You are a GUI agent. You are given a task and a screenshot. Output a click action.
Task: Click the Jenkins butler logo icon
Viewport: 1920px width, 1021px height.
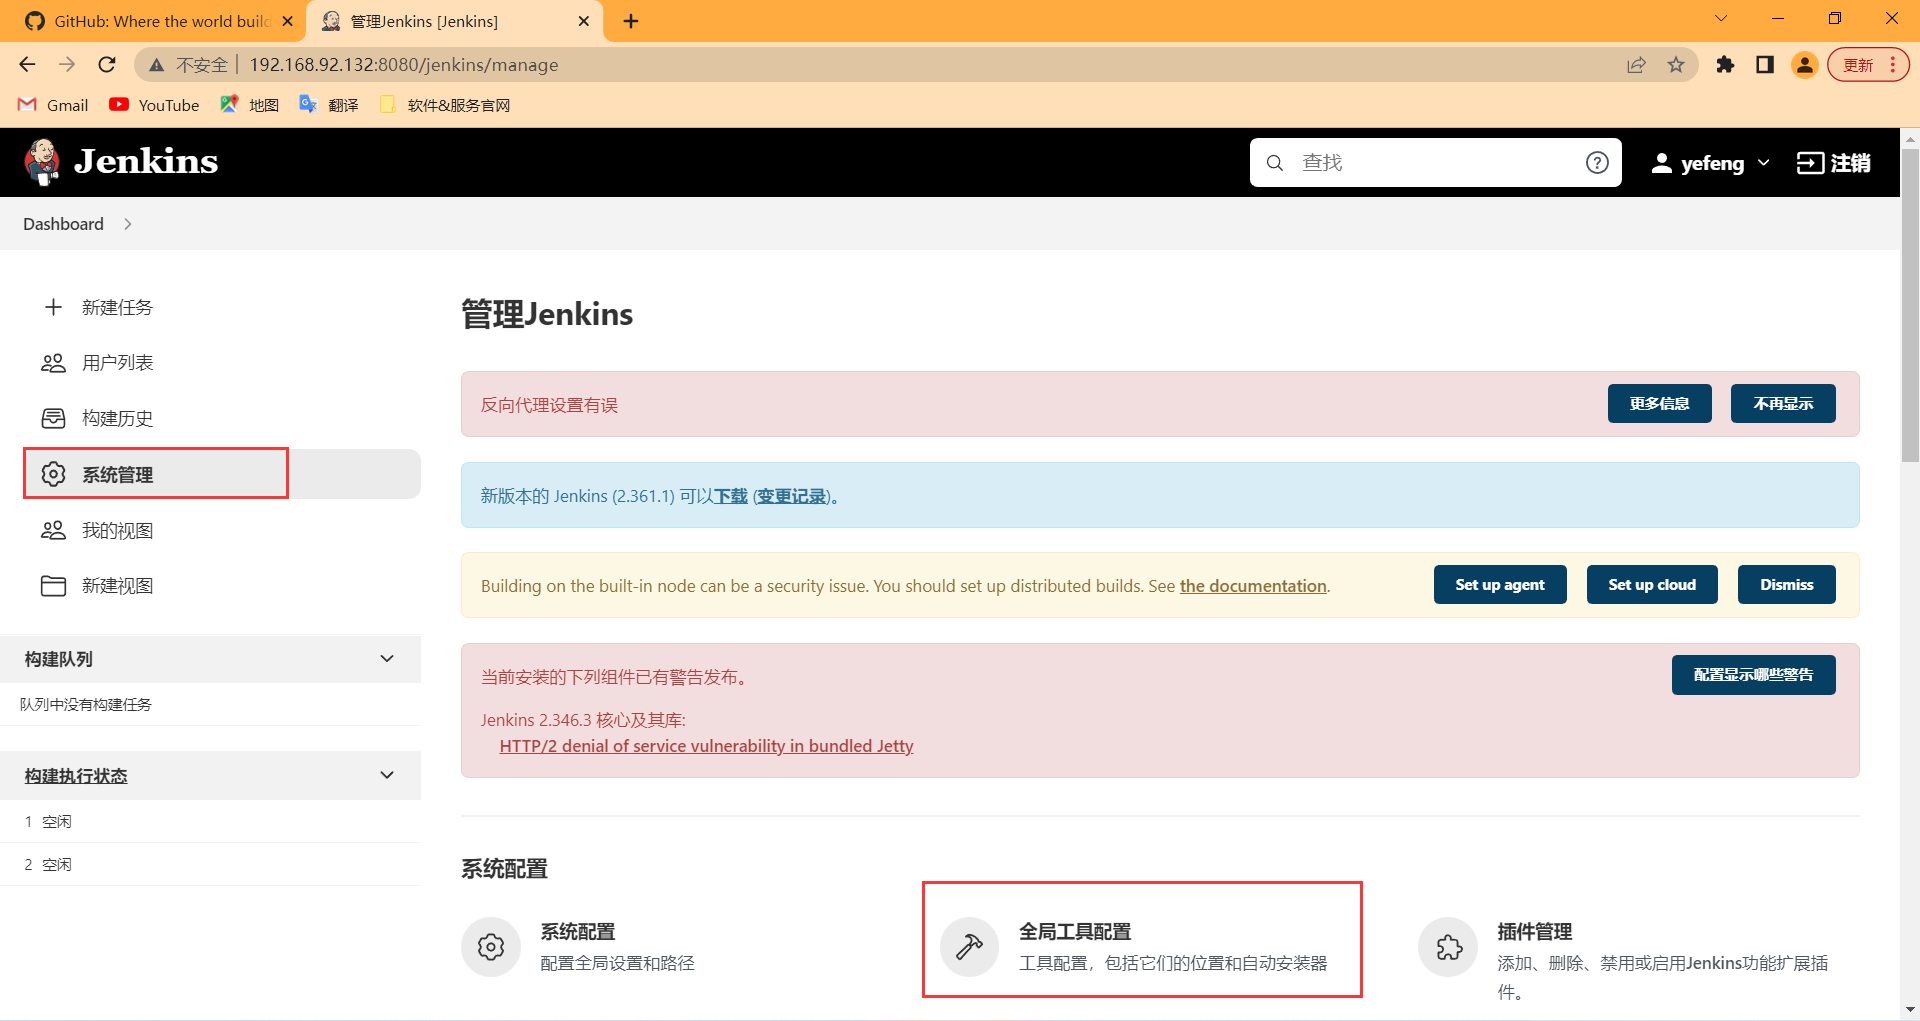pos(42,162)
